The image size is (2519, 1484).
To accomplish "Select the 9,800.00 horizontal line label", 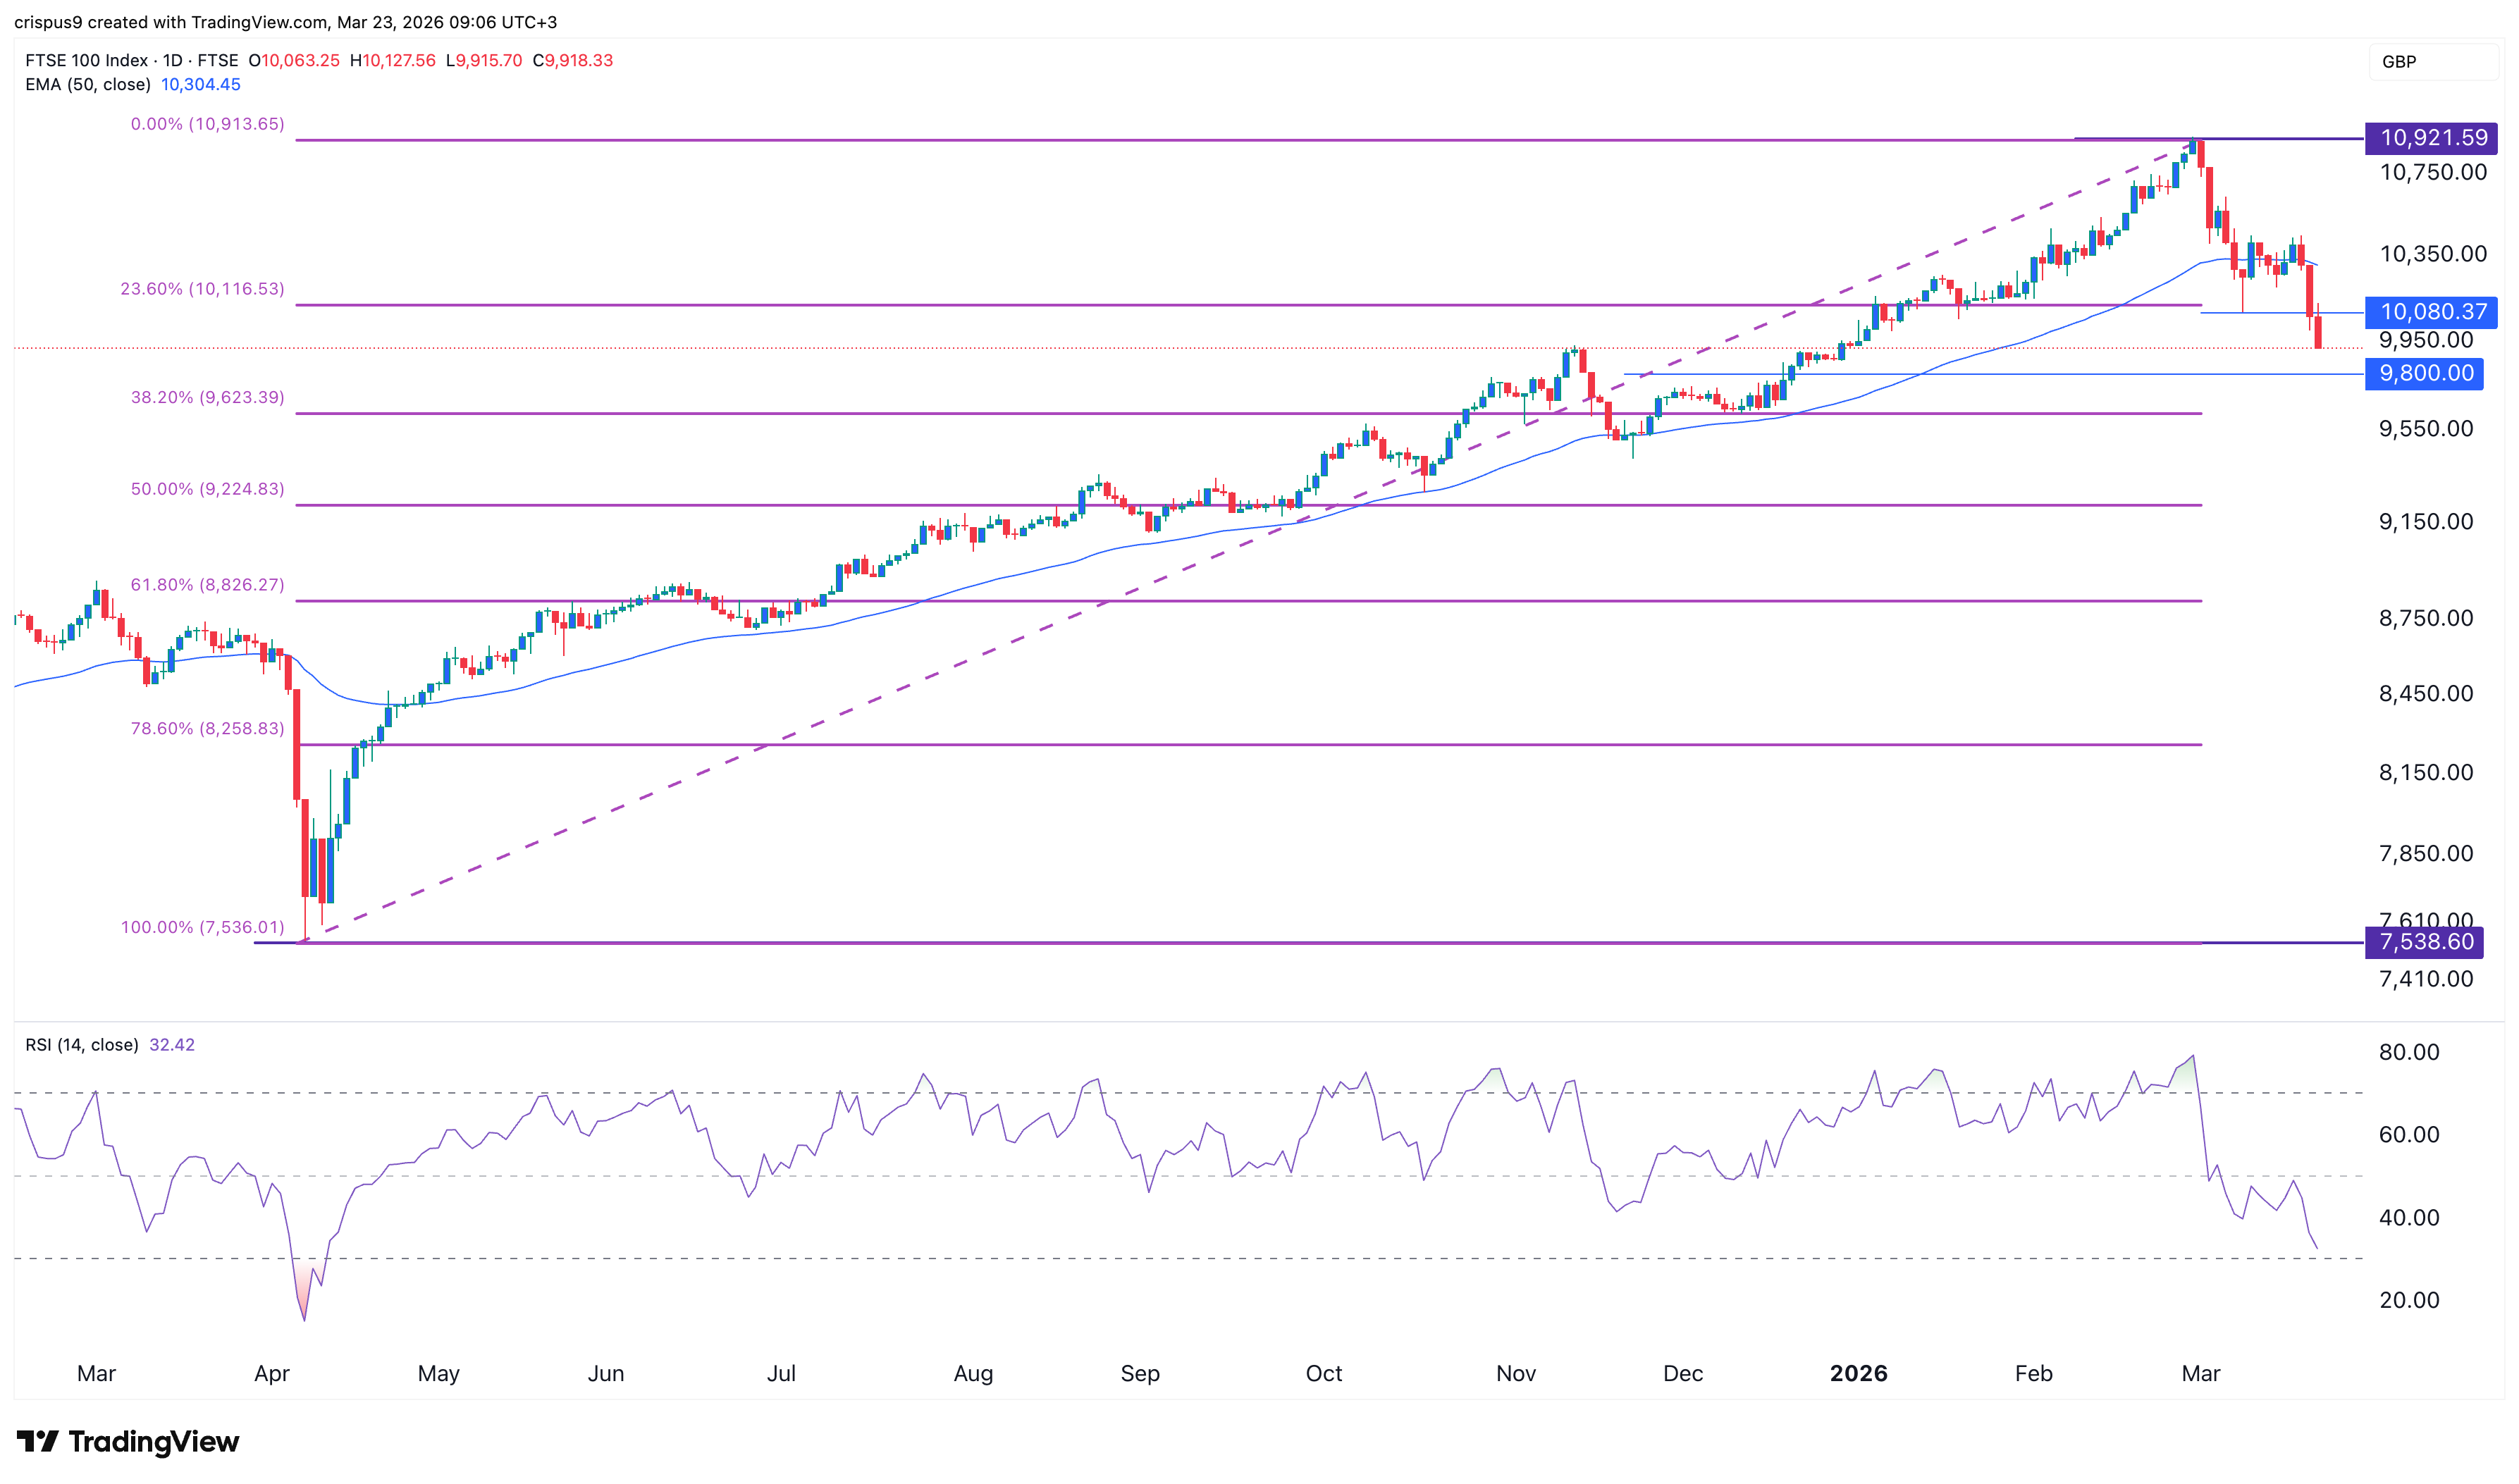I will pos(2425,374).
